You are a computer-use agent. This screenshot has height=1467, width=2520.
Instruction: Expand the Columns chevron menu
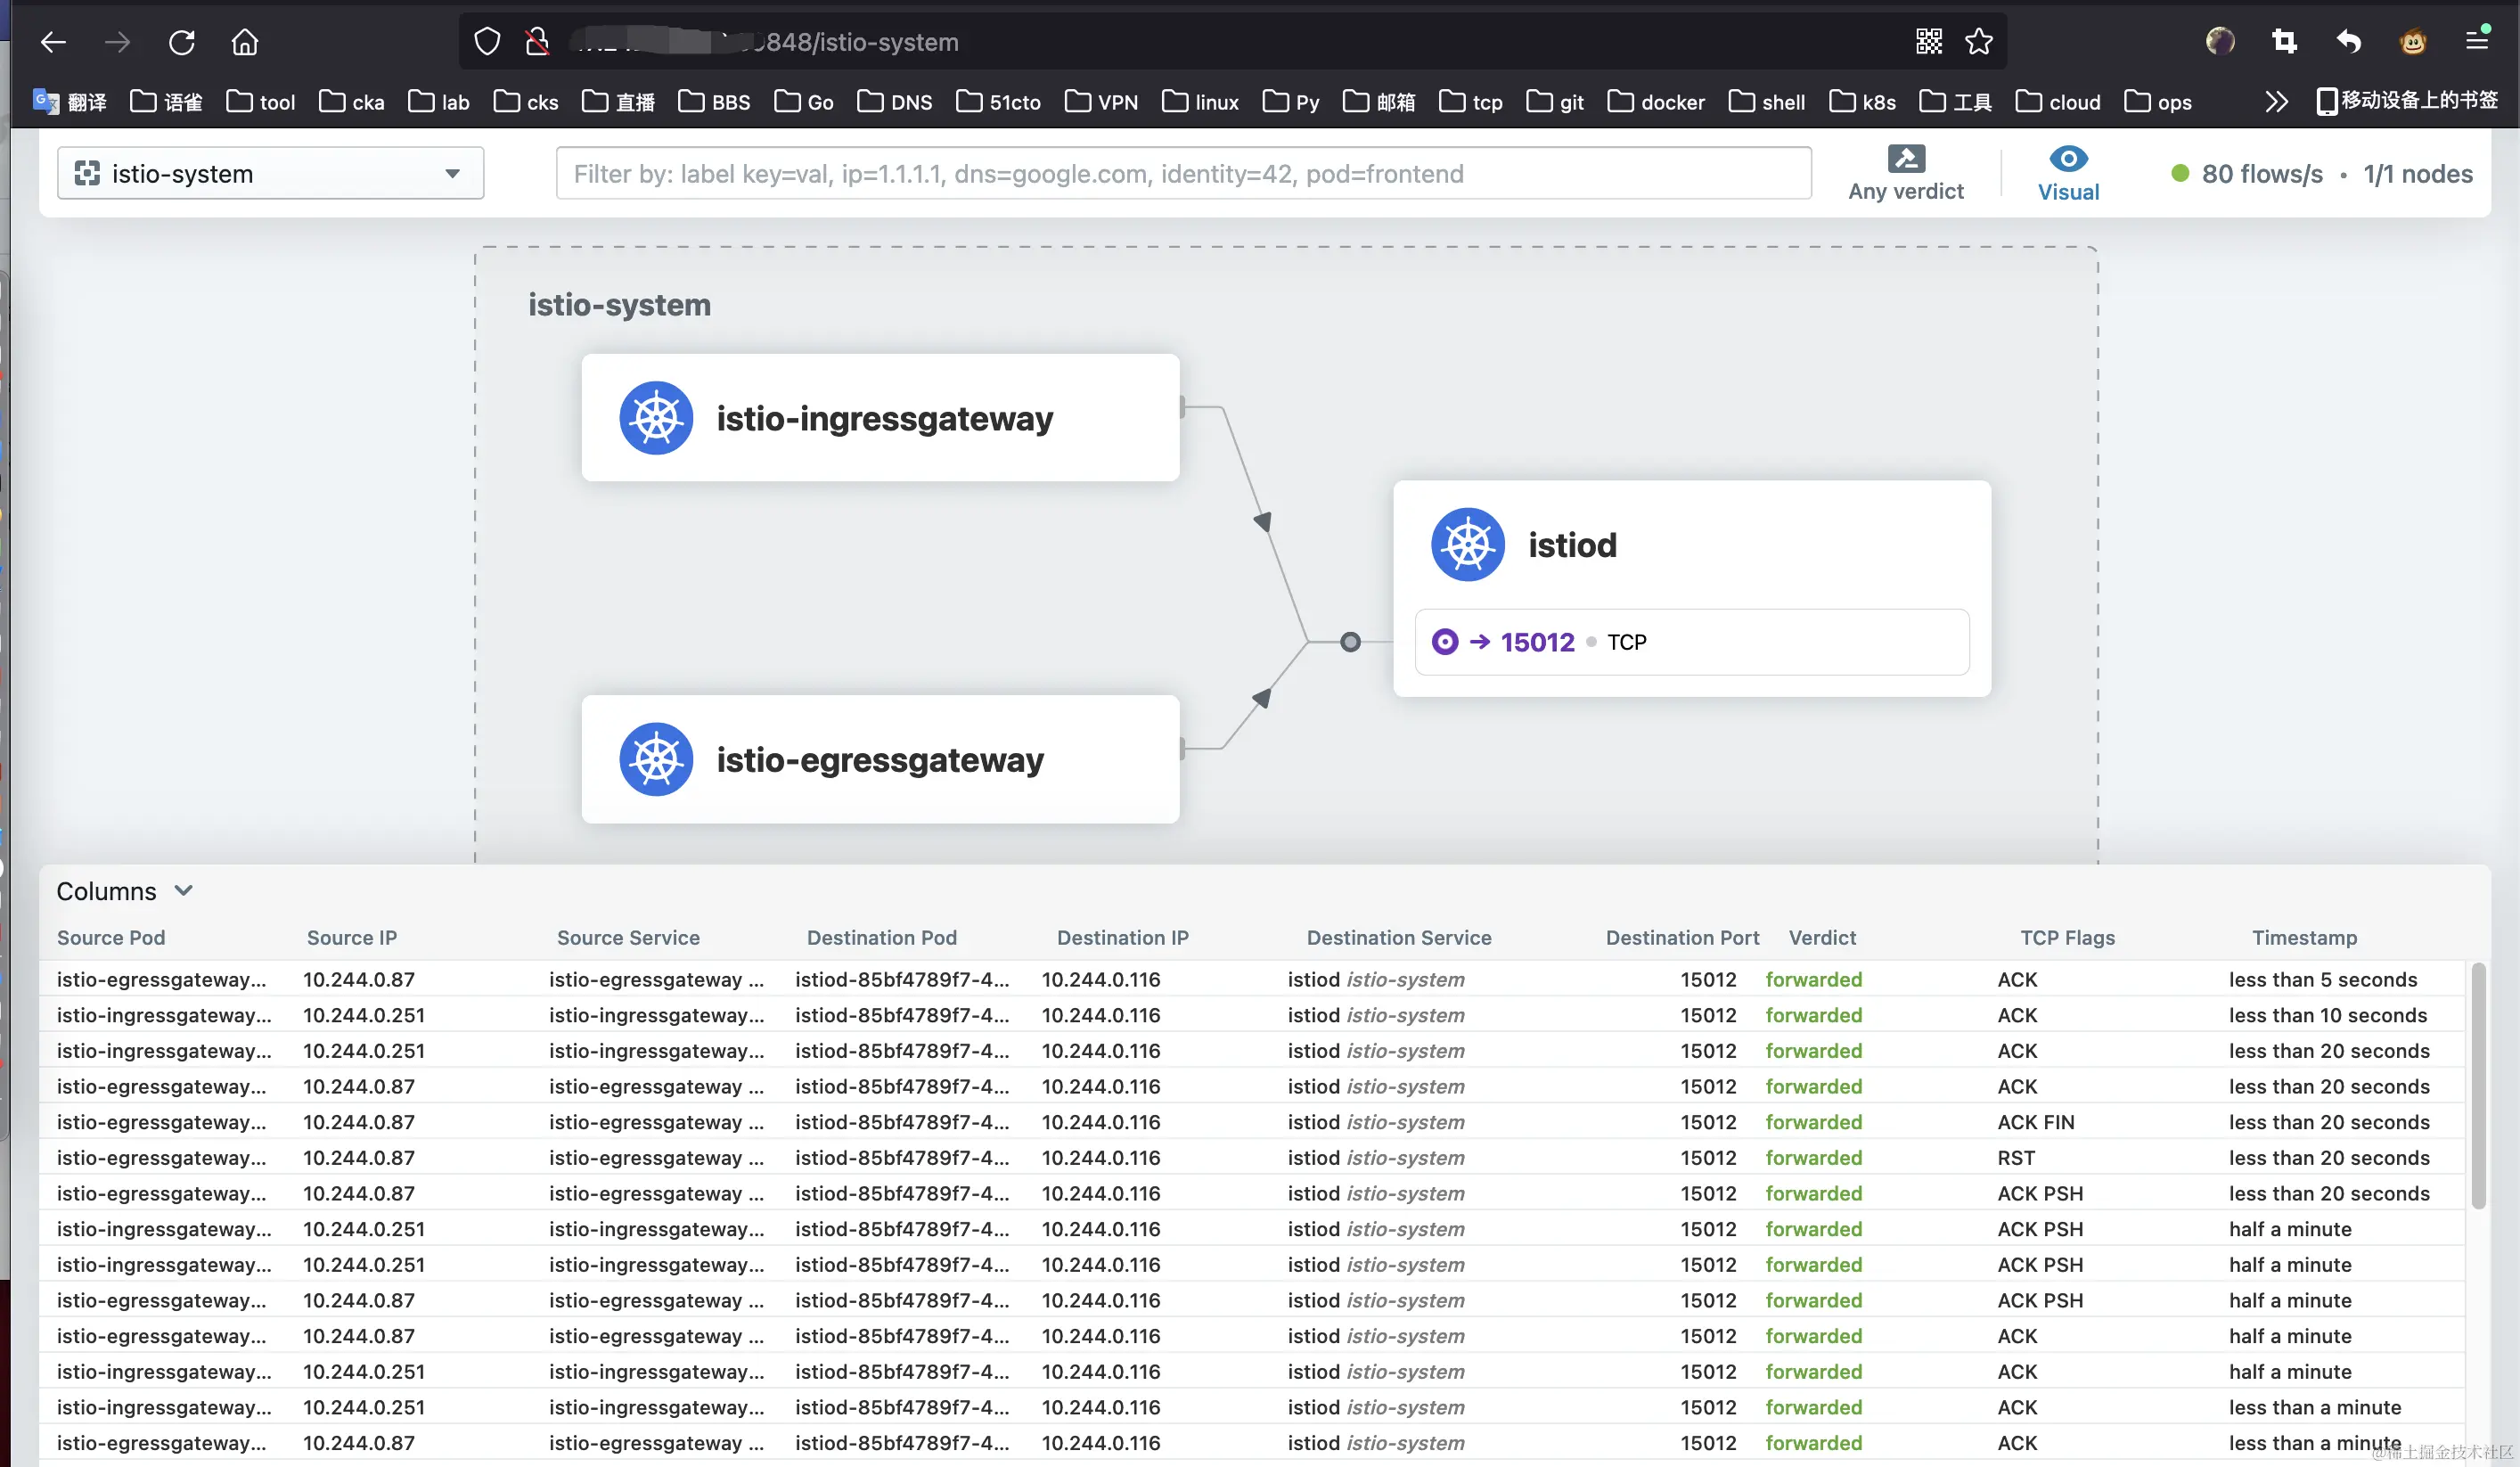183,890
